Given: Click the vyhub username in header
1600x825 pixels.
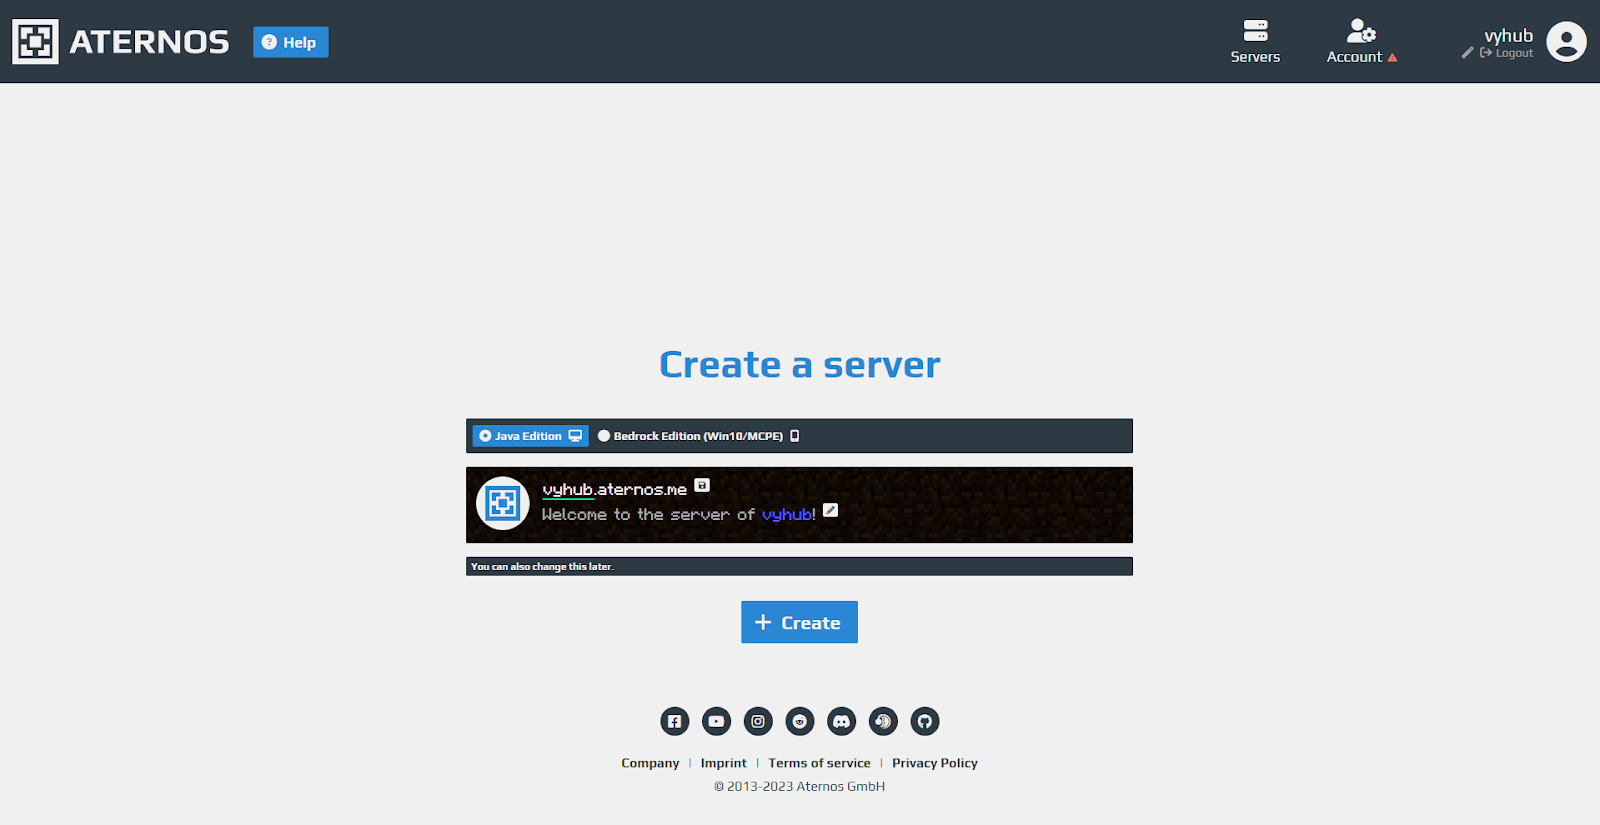Looking at the screenshot, I should pos(1508,35).
